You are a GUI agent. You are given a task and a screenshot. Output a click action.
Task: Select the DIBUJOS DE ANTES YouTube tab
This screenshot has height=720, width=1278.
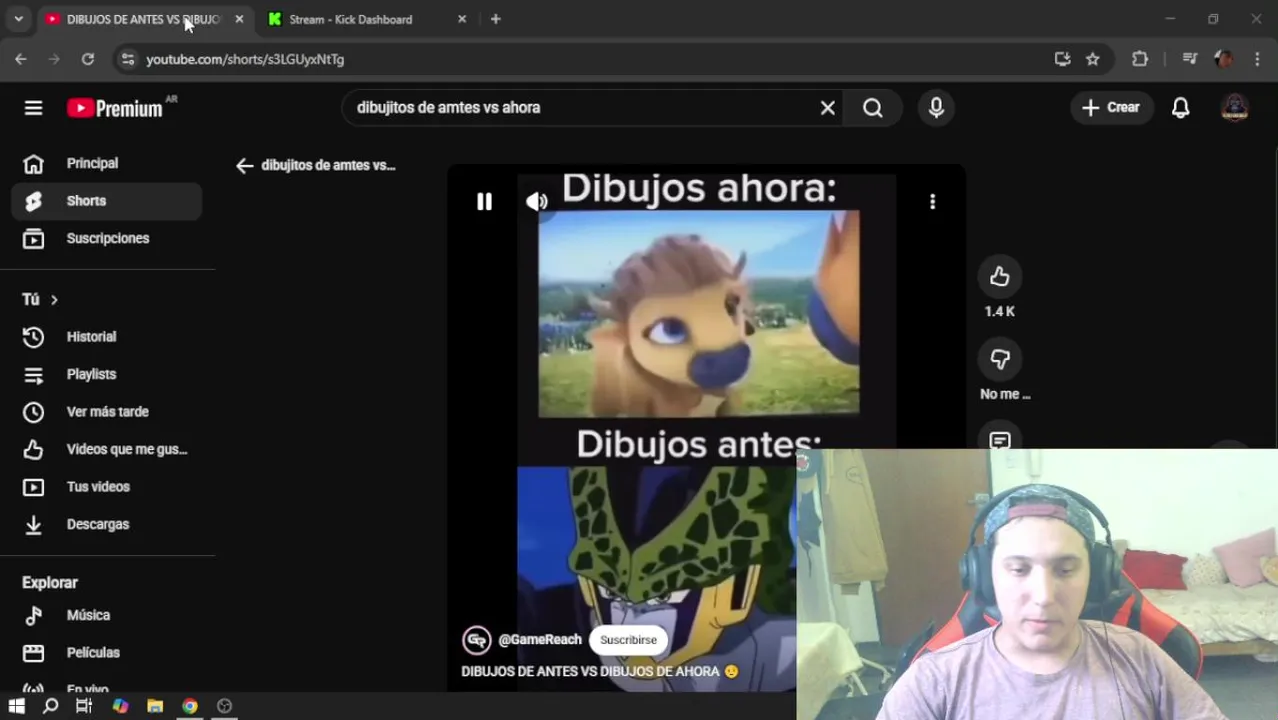click(143, 19)
